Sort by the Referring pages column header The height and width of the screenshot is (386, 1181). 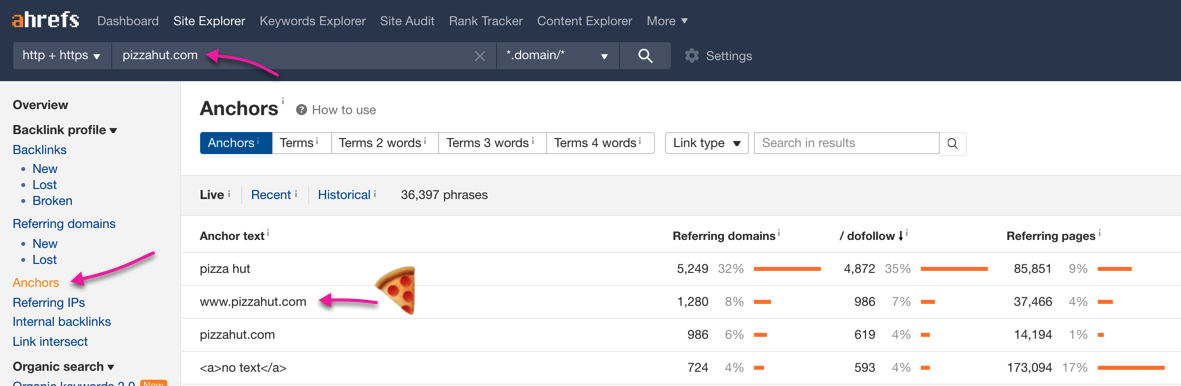[1051, 236]
